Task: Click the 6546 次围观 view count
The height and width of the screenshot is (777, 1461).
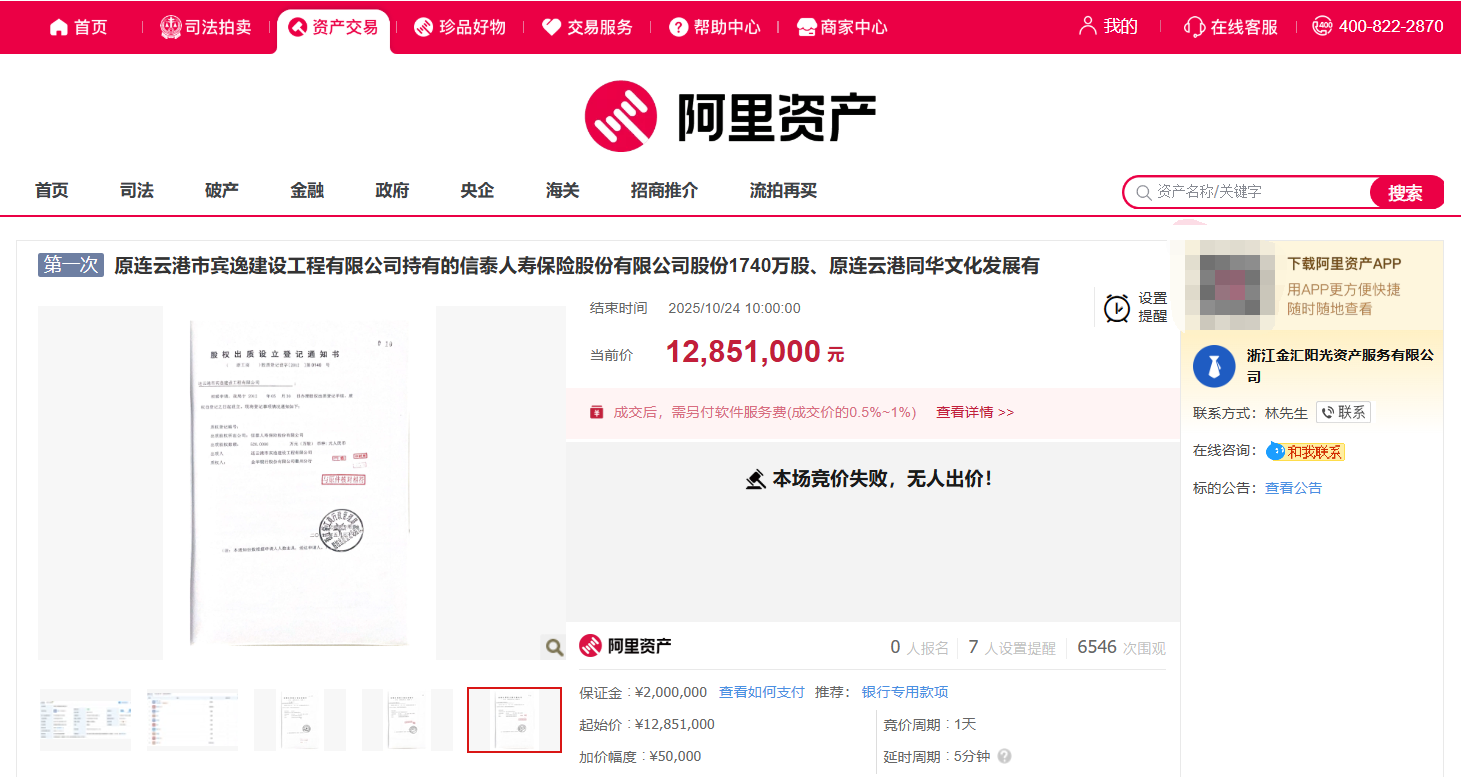Action: pos(1121,647)
